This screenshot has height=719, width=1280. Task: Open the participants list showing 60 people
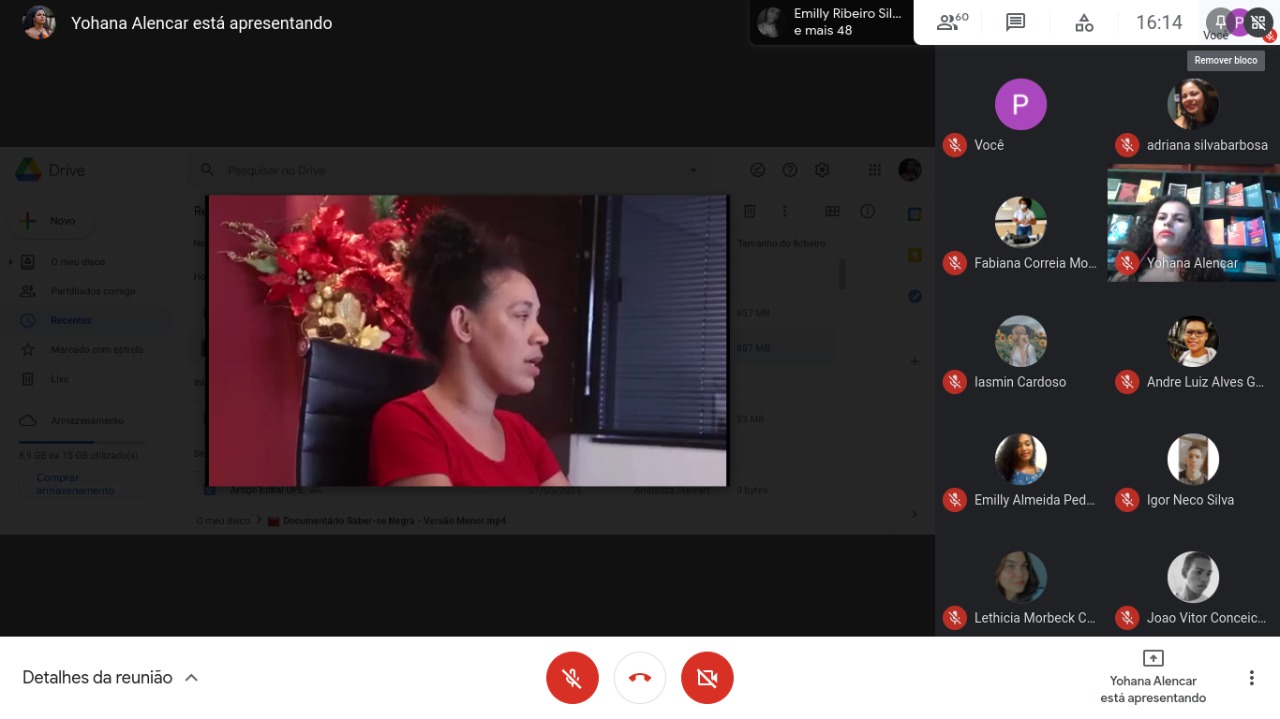pos(952,22)
